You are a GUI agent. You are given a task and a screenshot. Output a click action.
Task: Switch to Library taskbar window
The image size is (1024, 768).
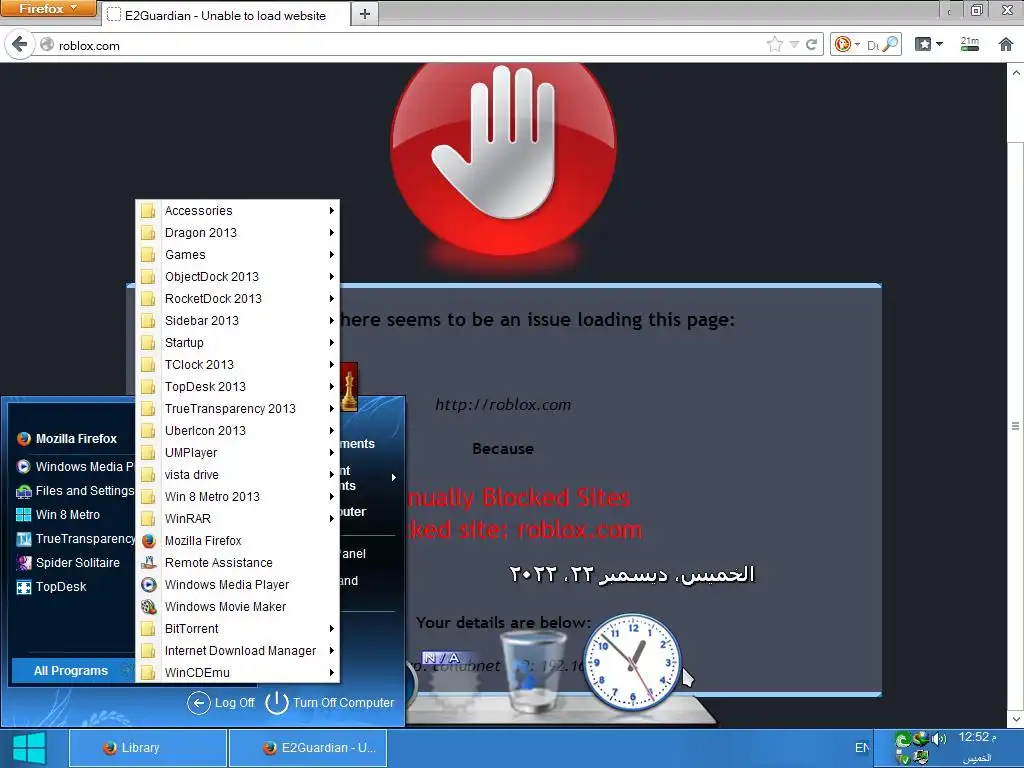click(x=148, y=748)
